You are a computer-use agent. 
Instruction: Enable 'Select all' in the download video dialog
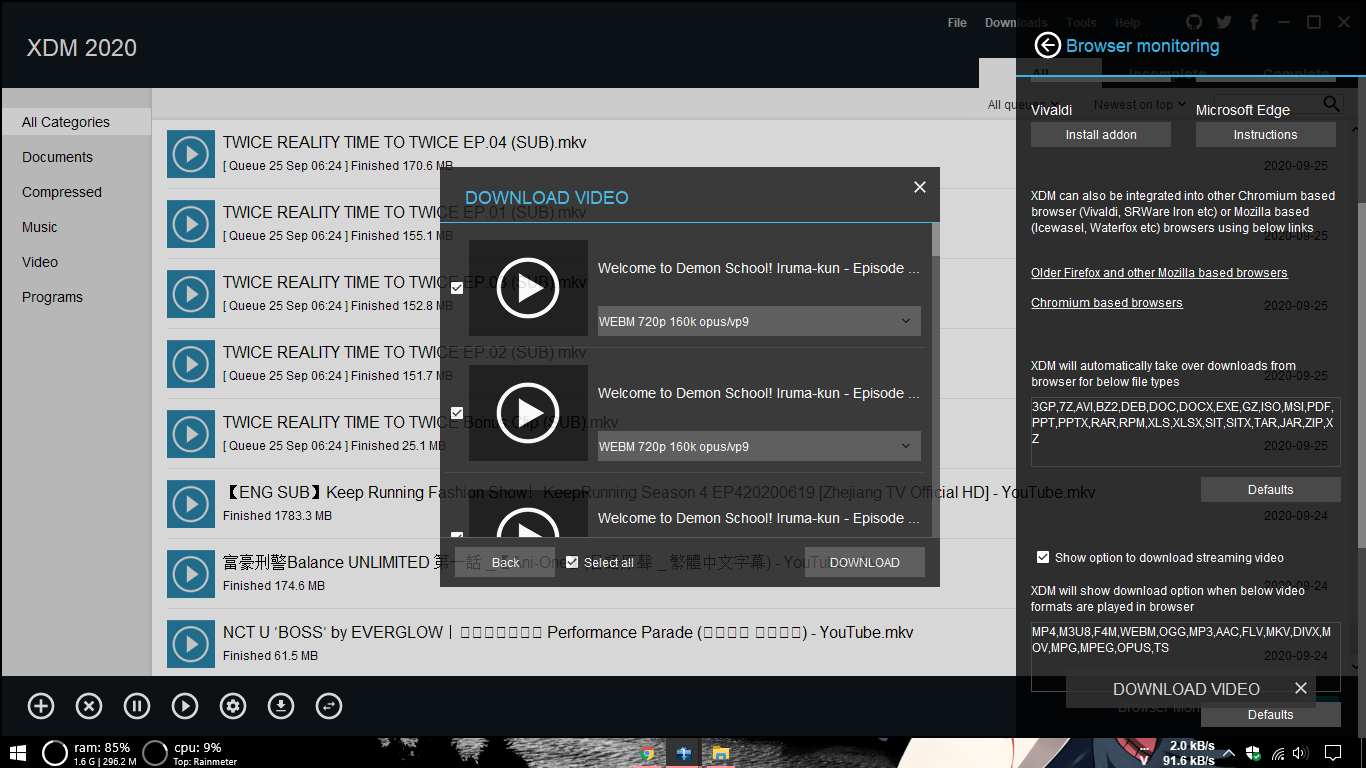573,562
